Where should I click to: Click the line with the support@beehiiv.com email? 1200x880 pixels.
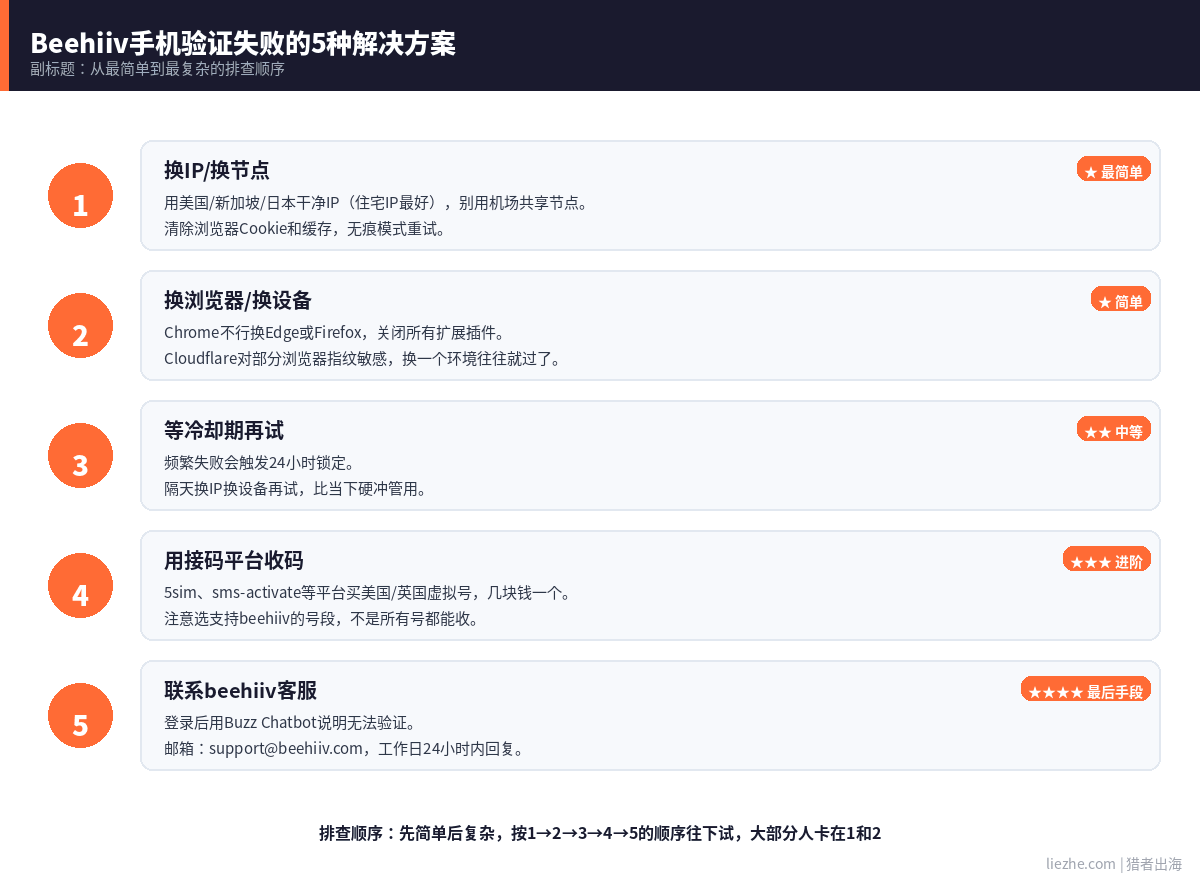click(346, 748)
